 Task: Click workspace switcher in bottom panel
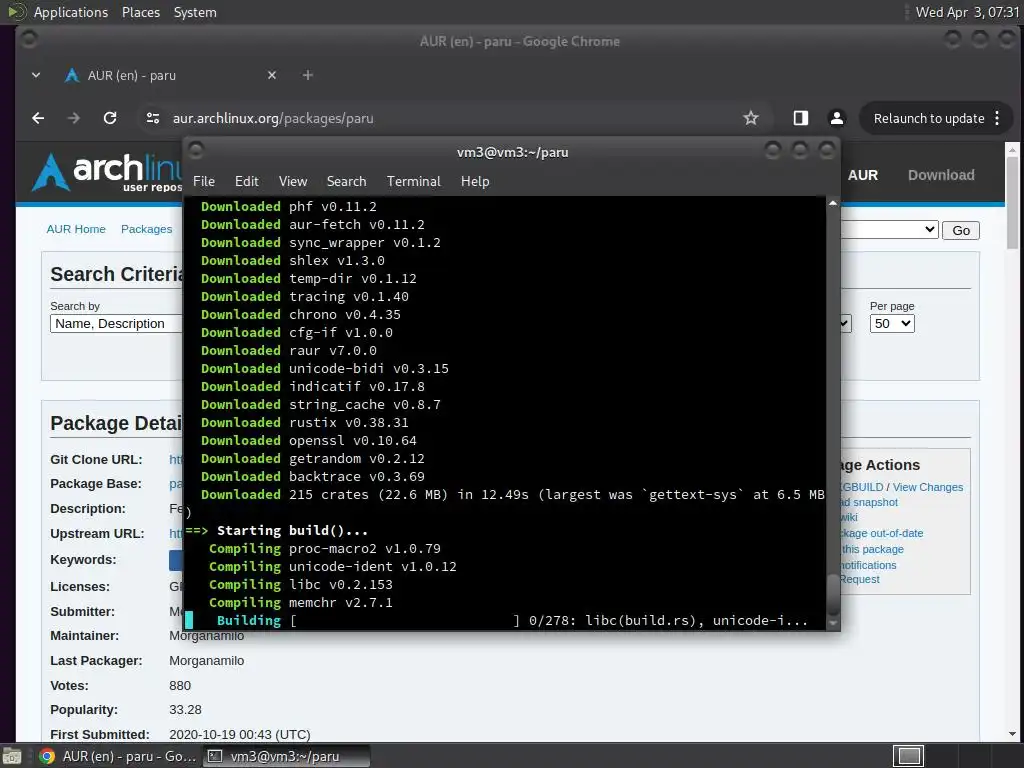(x=908, y=756)
